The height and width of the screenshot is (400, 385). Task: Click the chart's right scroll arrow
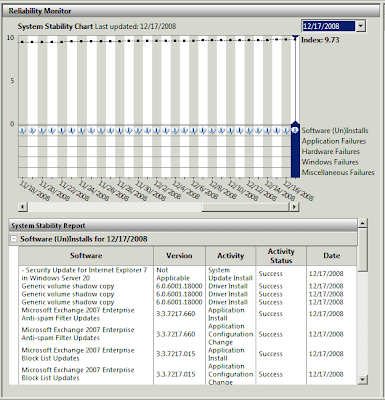click(294, 207)
